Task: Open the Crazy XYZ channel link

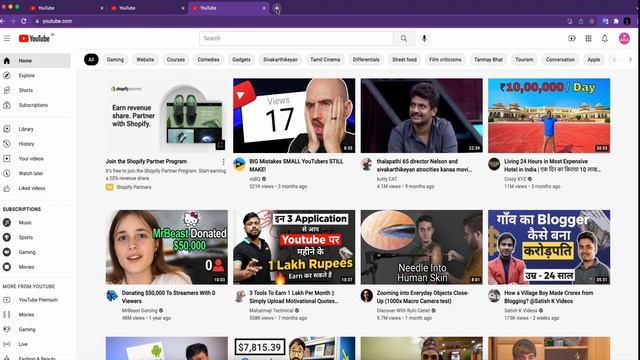Action: 515,179
